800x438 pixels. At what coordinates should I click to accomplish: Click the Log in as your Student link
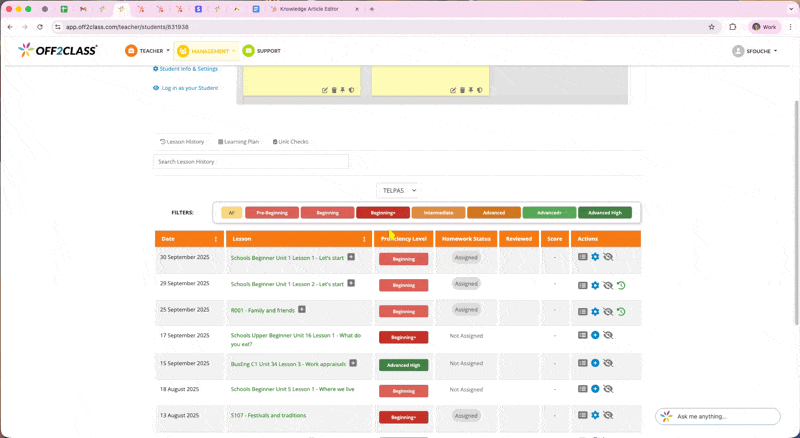189,88
